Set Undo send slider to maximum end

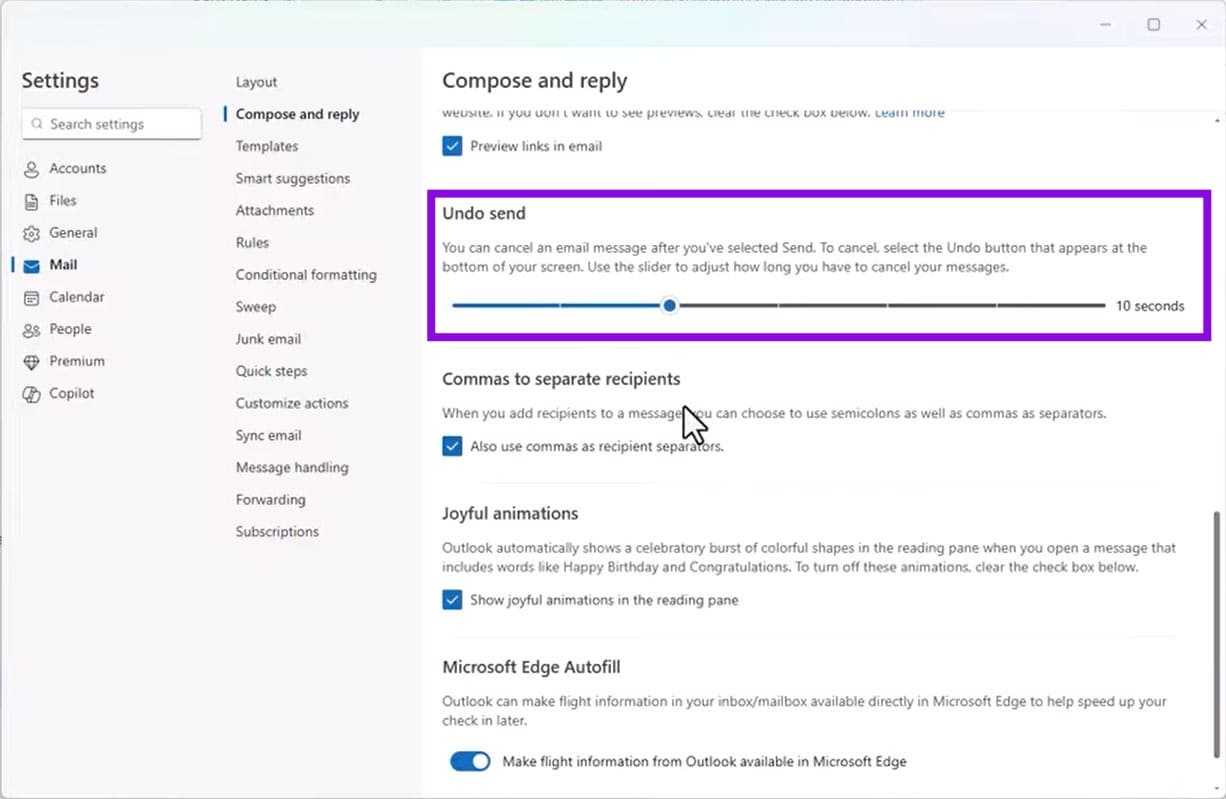1104,305
